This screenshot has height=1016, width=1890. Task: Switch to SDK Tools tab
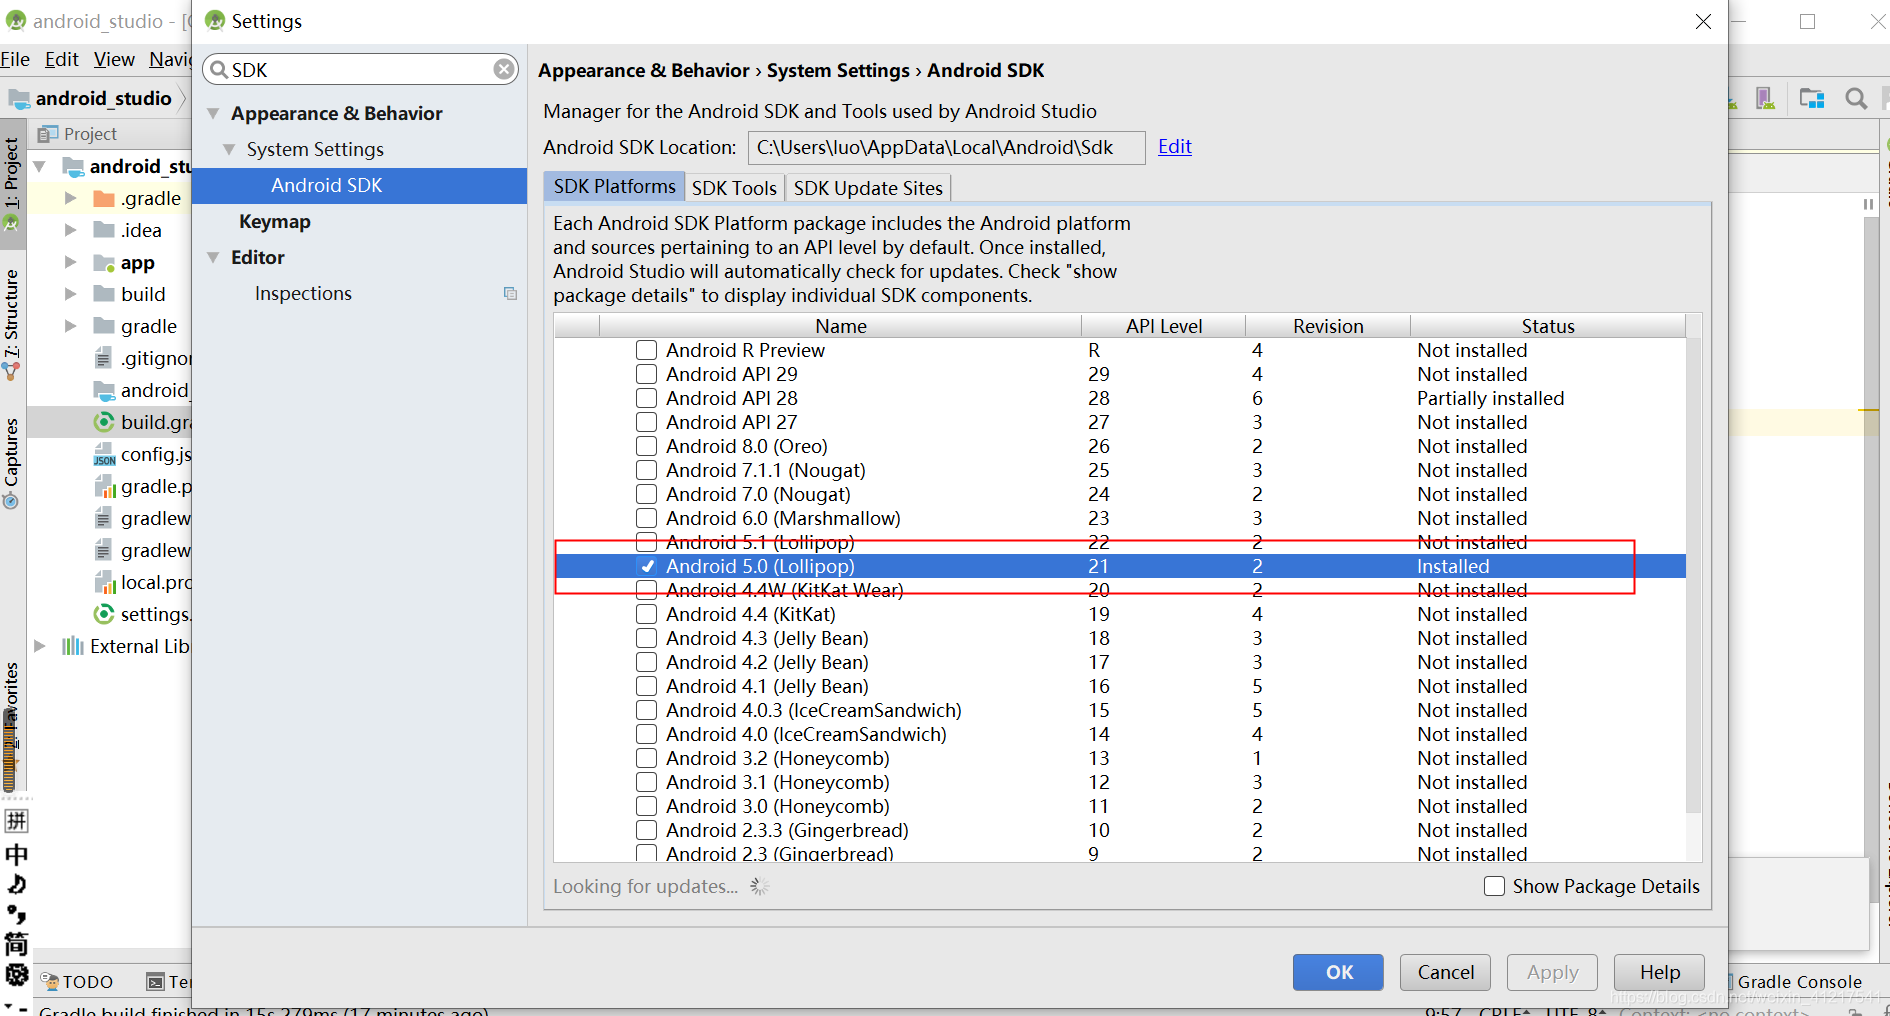point(734,188)
